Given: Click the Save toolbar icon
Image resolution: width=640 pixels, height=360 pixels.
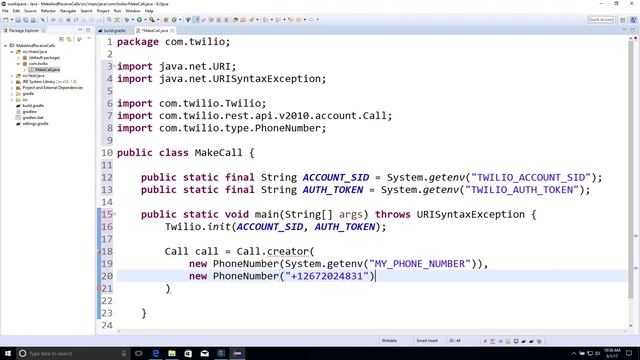Looking at the screenshot, I should (18, 20).
